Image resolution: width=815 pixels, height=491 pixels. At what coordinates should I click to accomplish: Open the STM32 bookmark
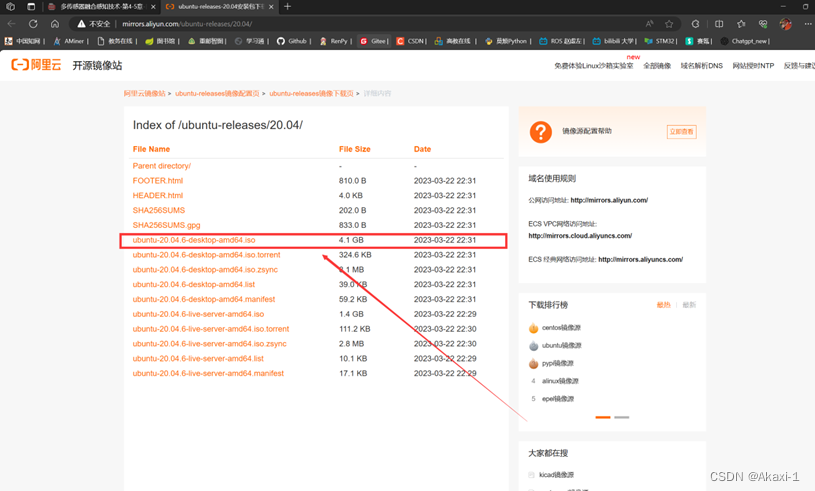(660, 41)
